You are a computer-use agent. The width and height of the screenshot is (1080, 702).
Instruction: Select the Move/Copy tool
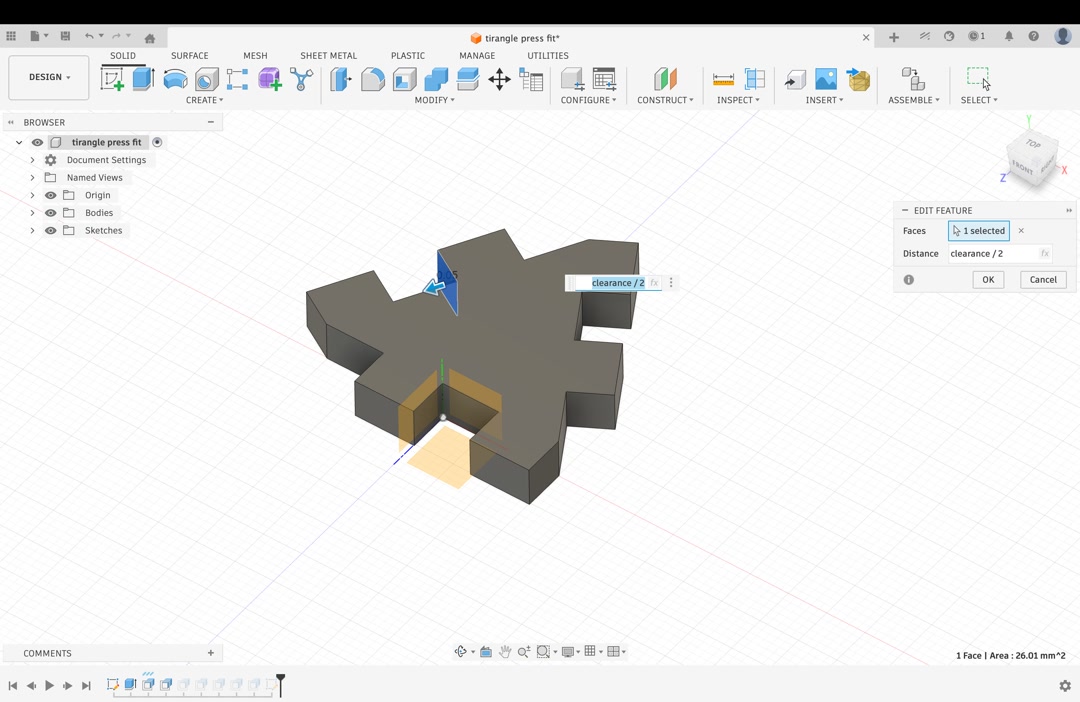click(499, 79)
